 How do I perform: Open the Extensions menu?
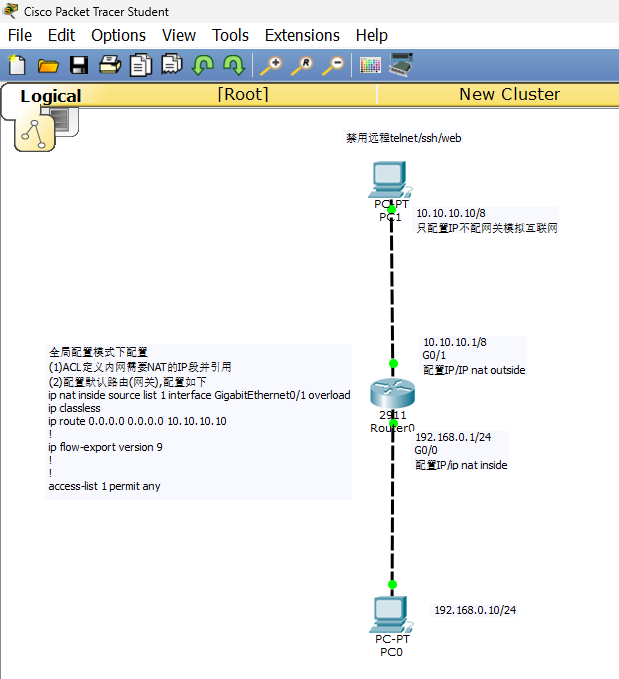[302, 36]
